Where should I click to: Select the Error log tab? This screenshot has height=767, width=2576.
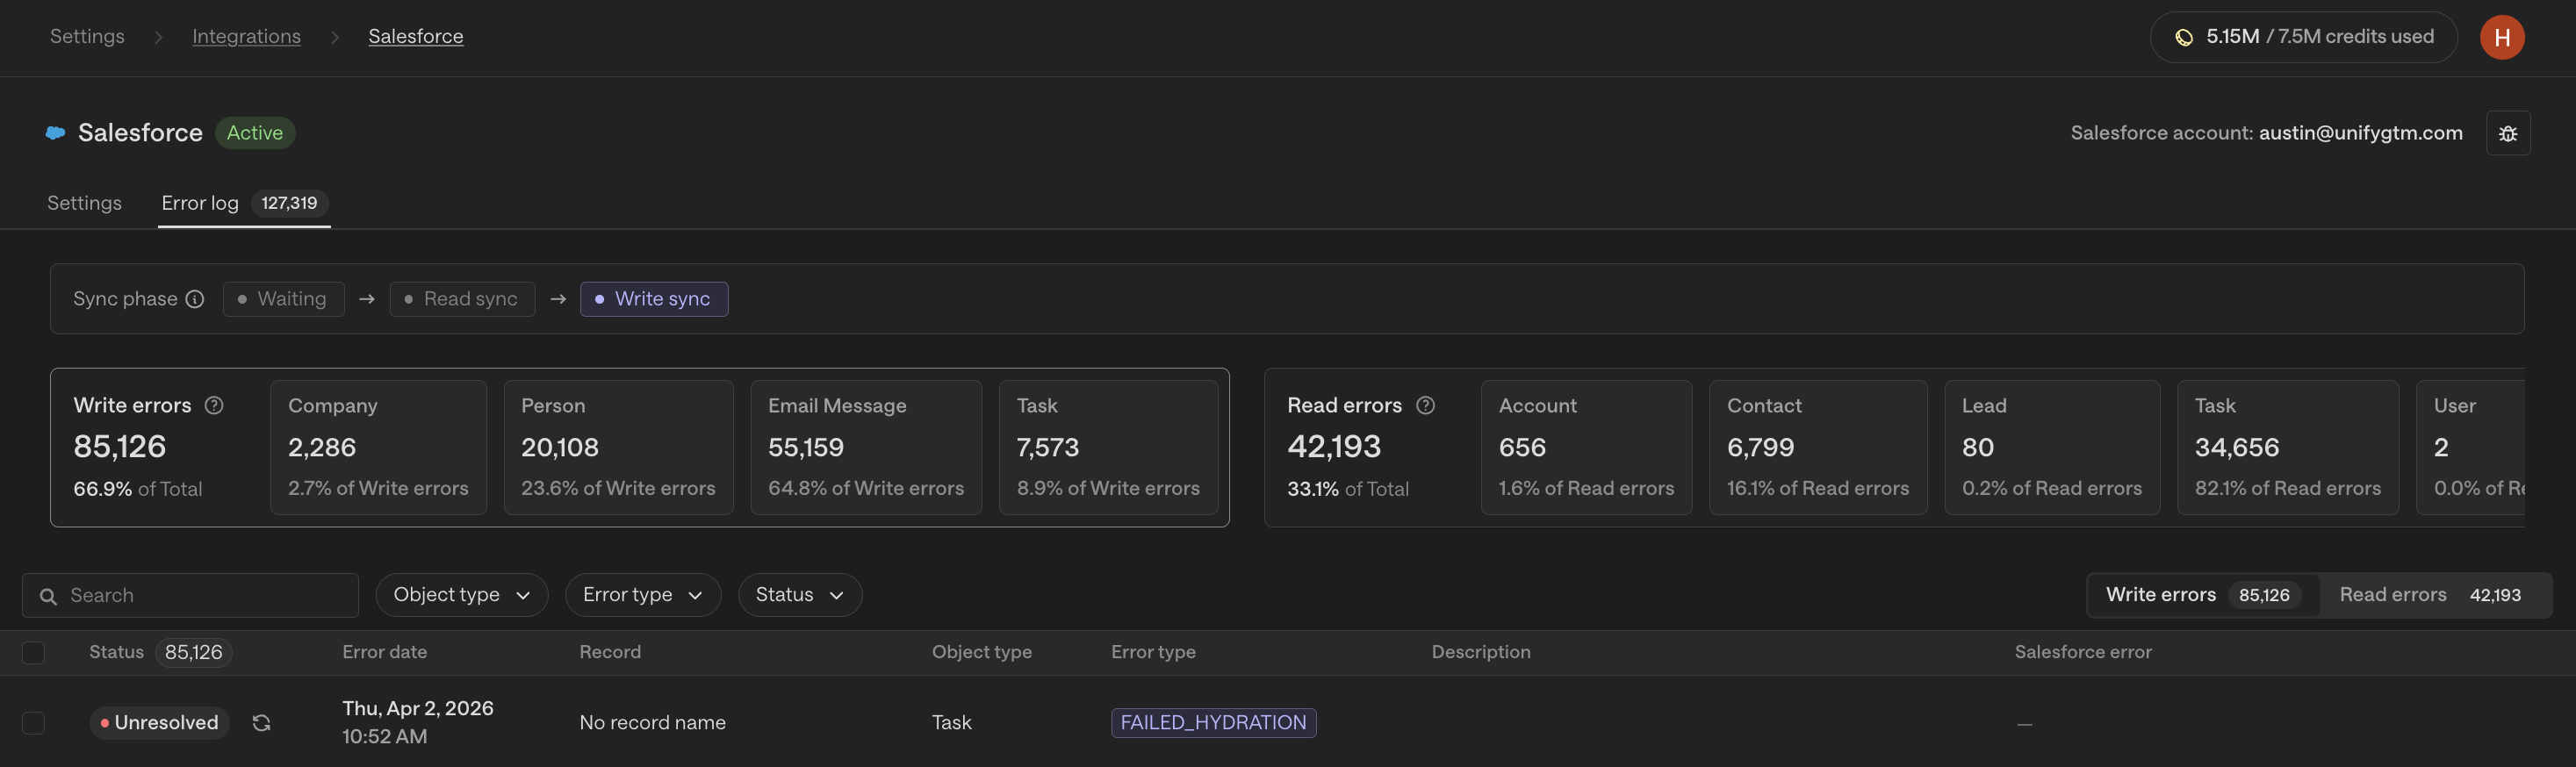tap(244, 203)
